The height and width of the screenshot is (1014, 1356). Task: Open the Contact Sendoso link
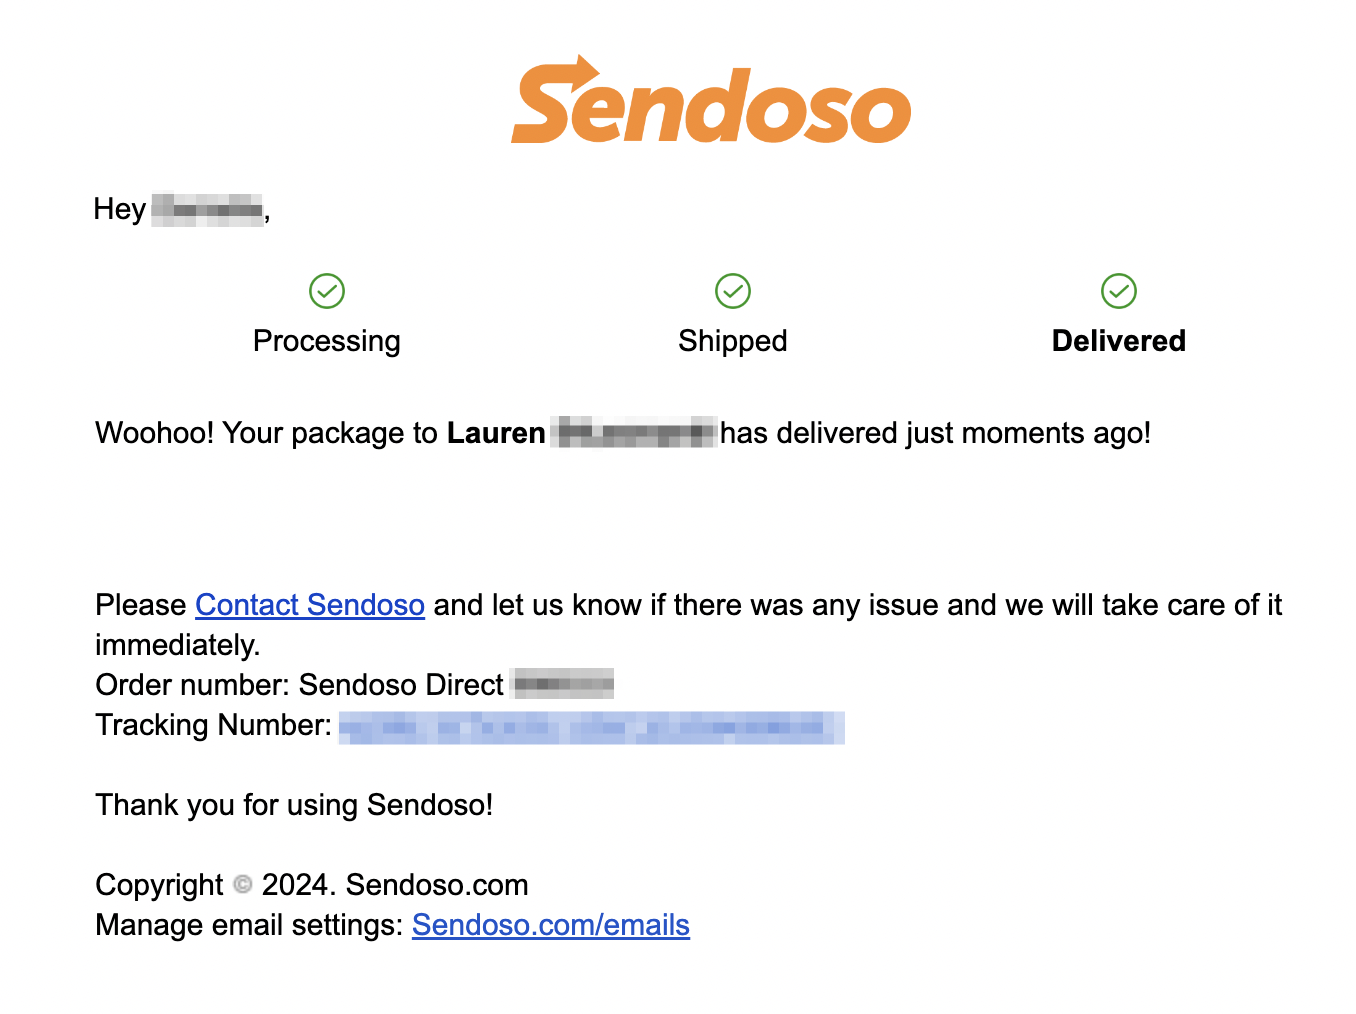[x=310, y=605]
